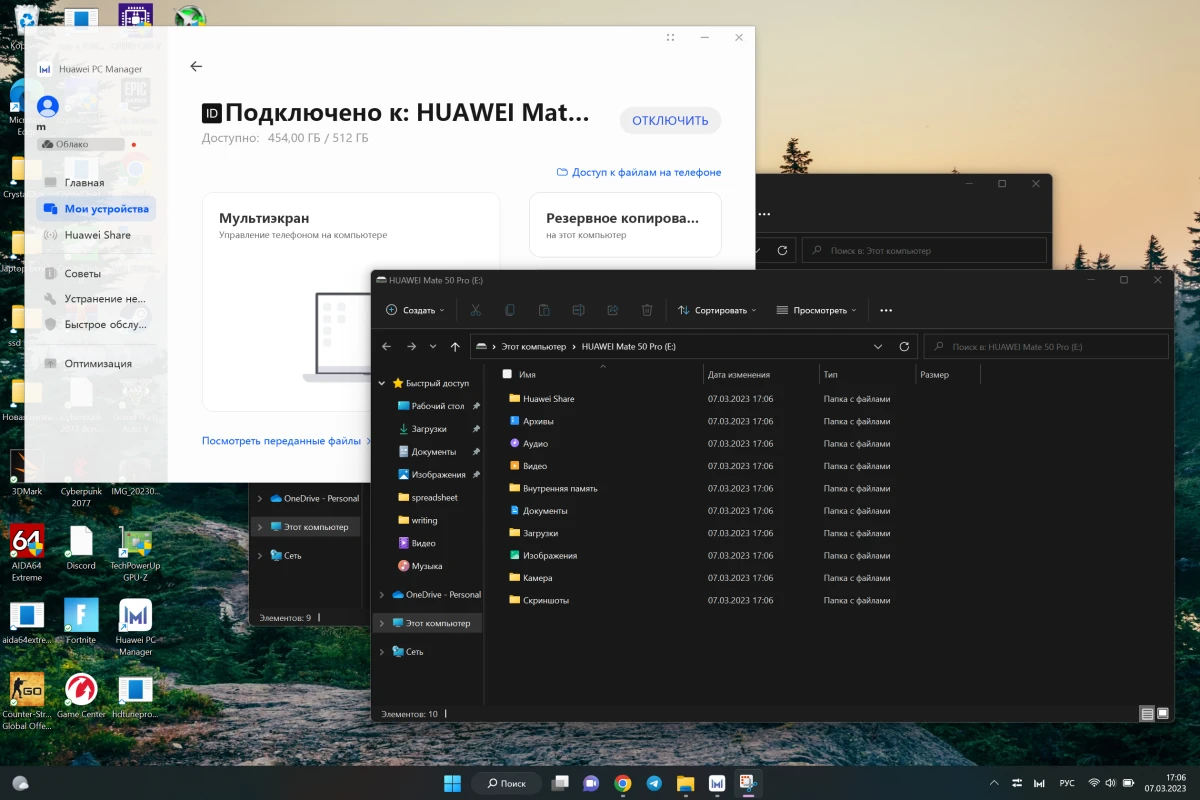Image resolution: width=1200 pixels, height=800 pixels.
Task: Click Forward arrow in HUAWEI Mate Explorer window
Action: 411,346
